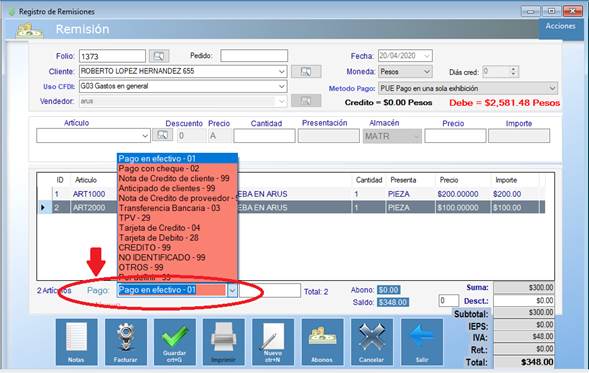The width and height of the screenshot is (589, 373).
Task: Open the Almacén MATR dropdown
Action: (416, 136)
